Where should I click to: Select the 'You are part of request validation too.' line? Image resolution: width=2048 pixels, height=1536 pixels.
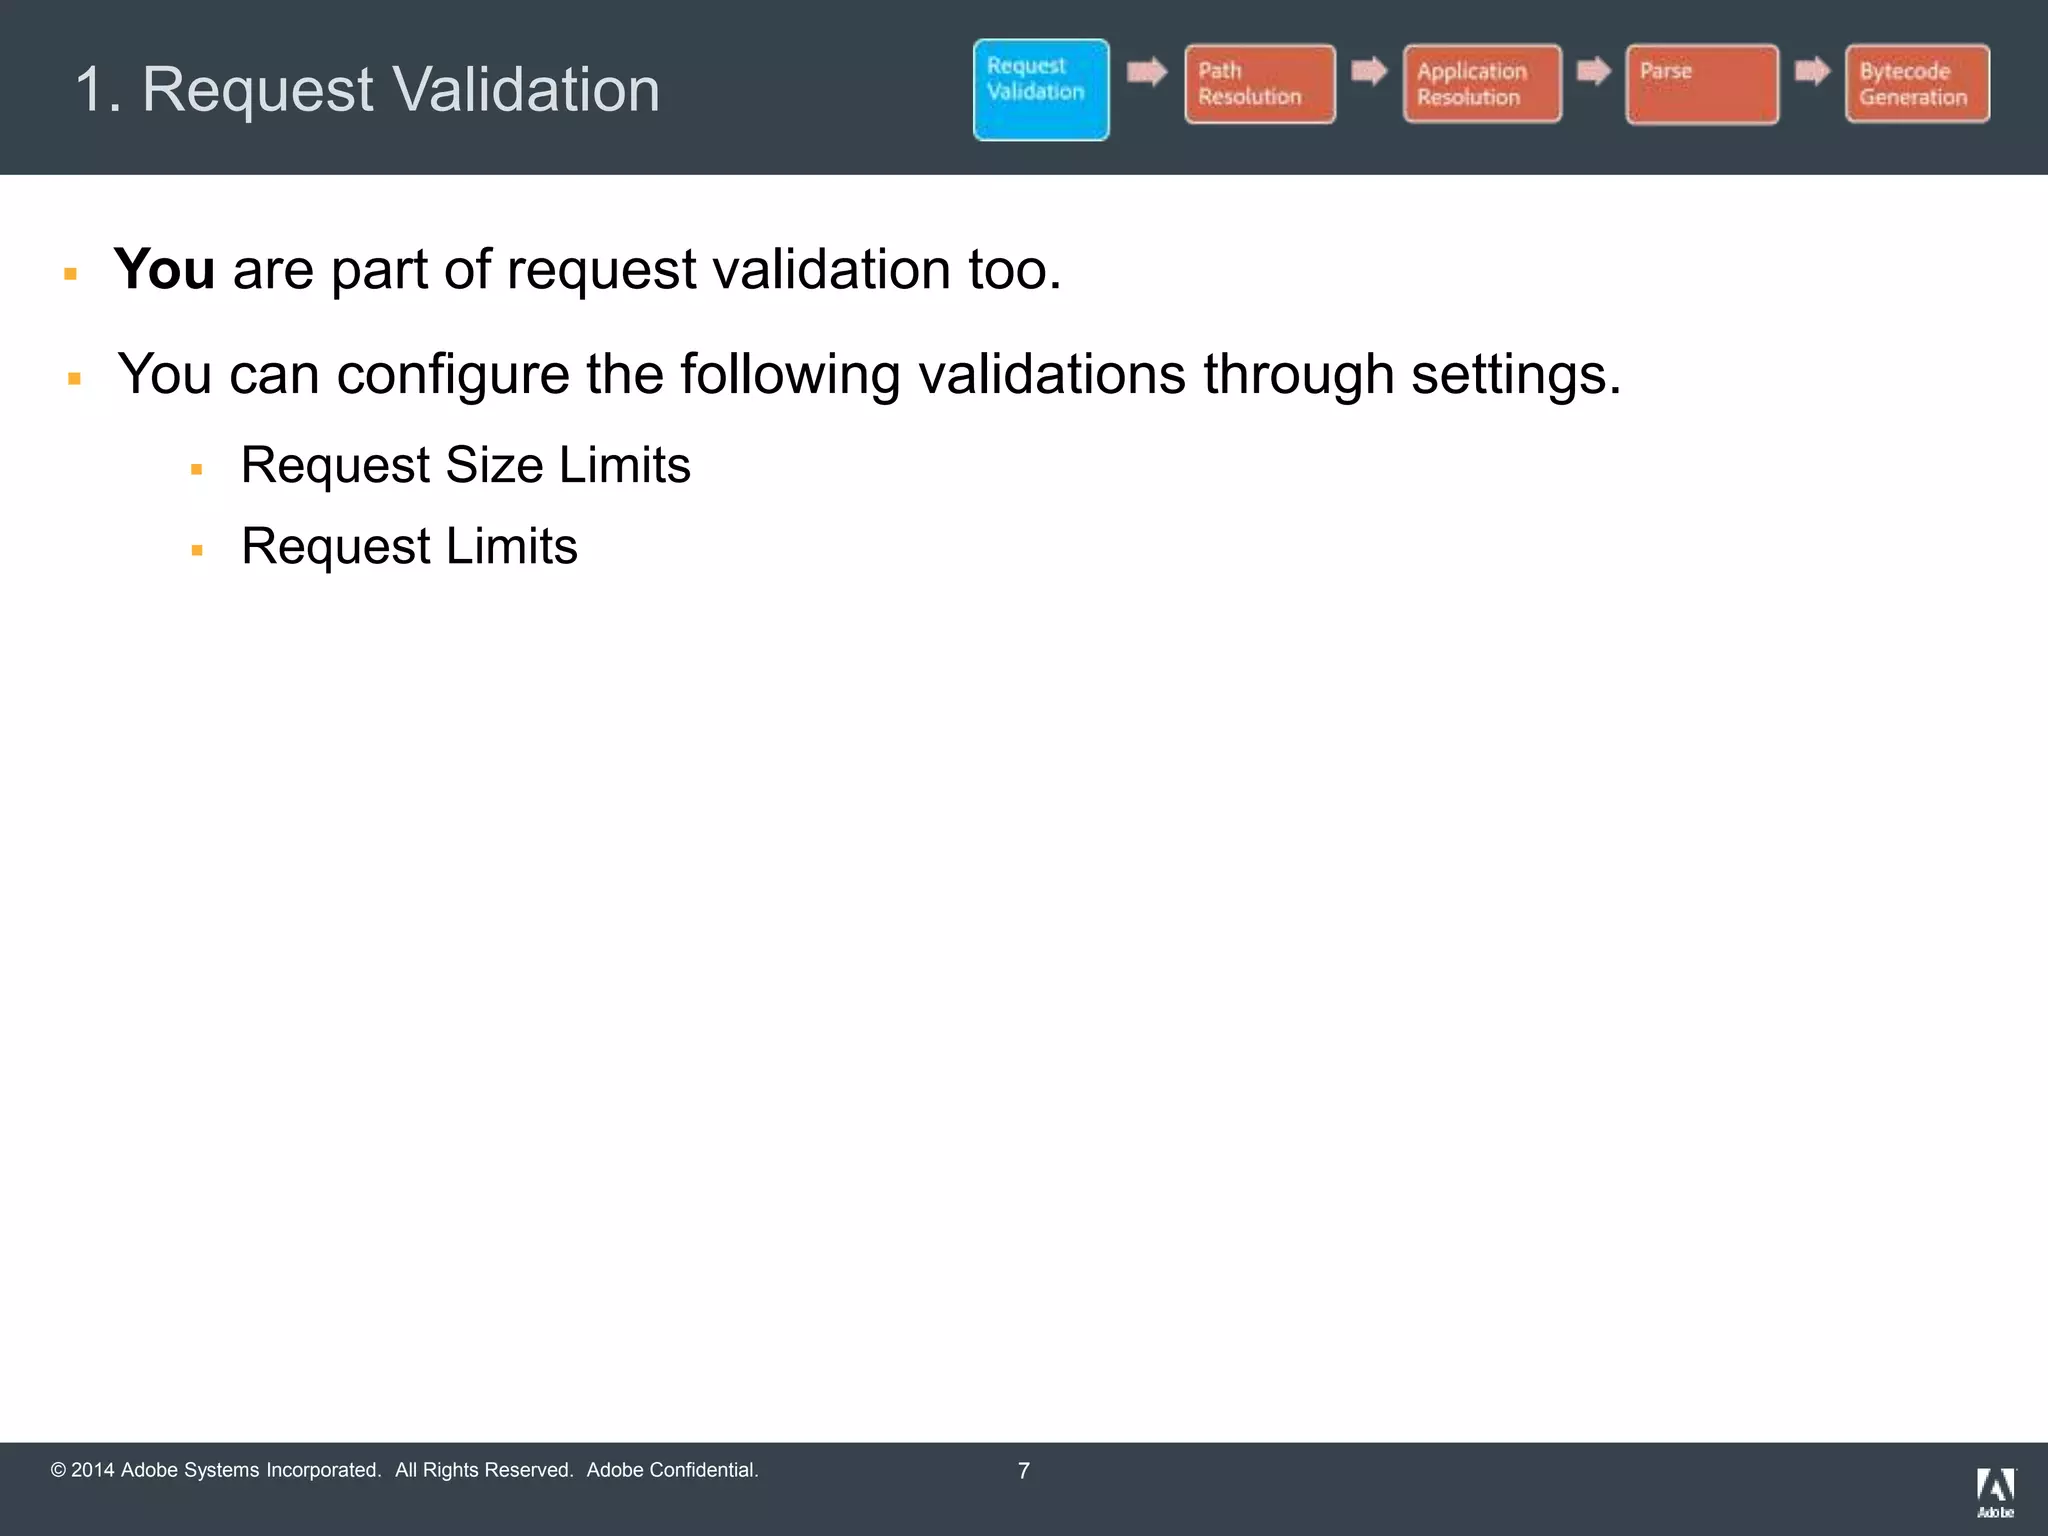click(x=588, y=270)
